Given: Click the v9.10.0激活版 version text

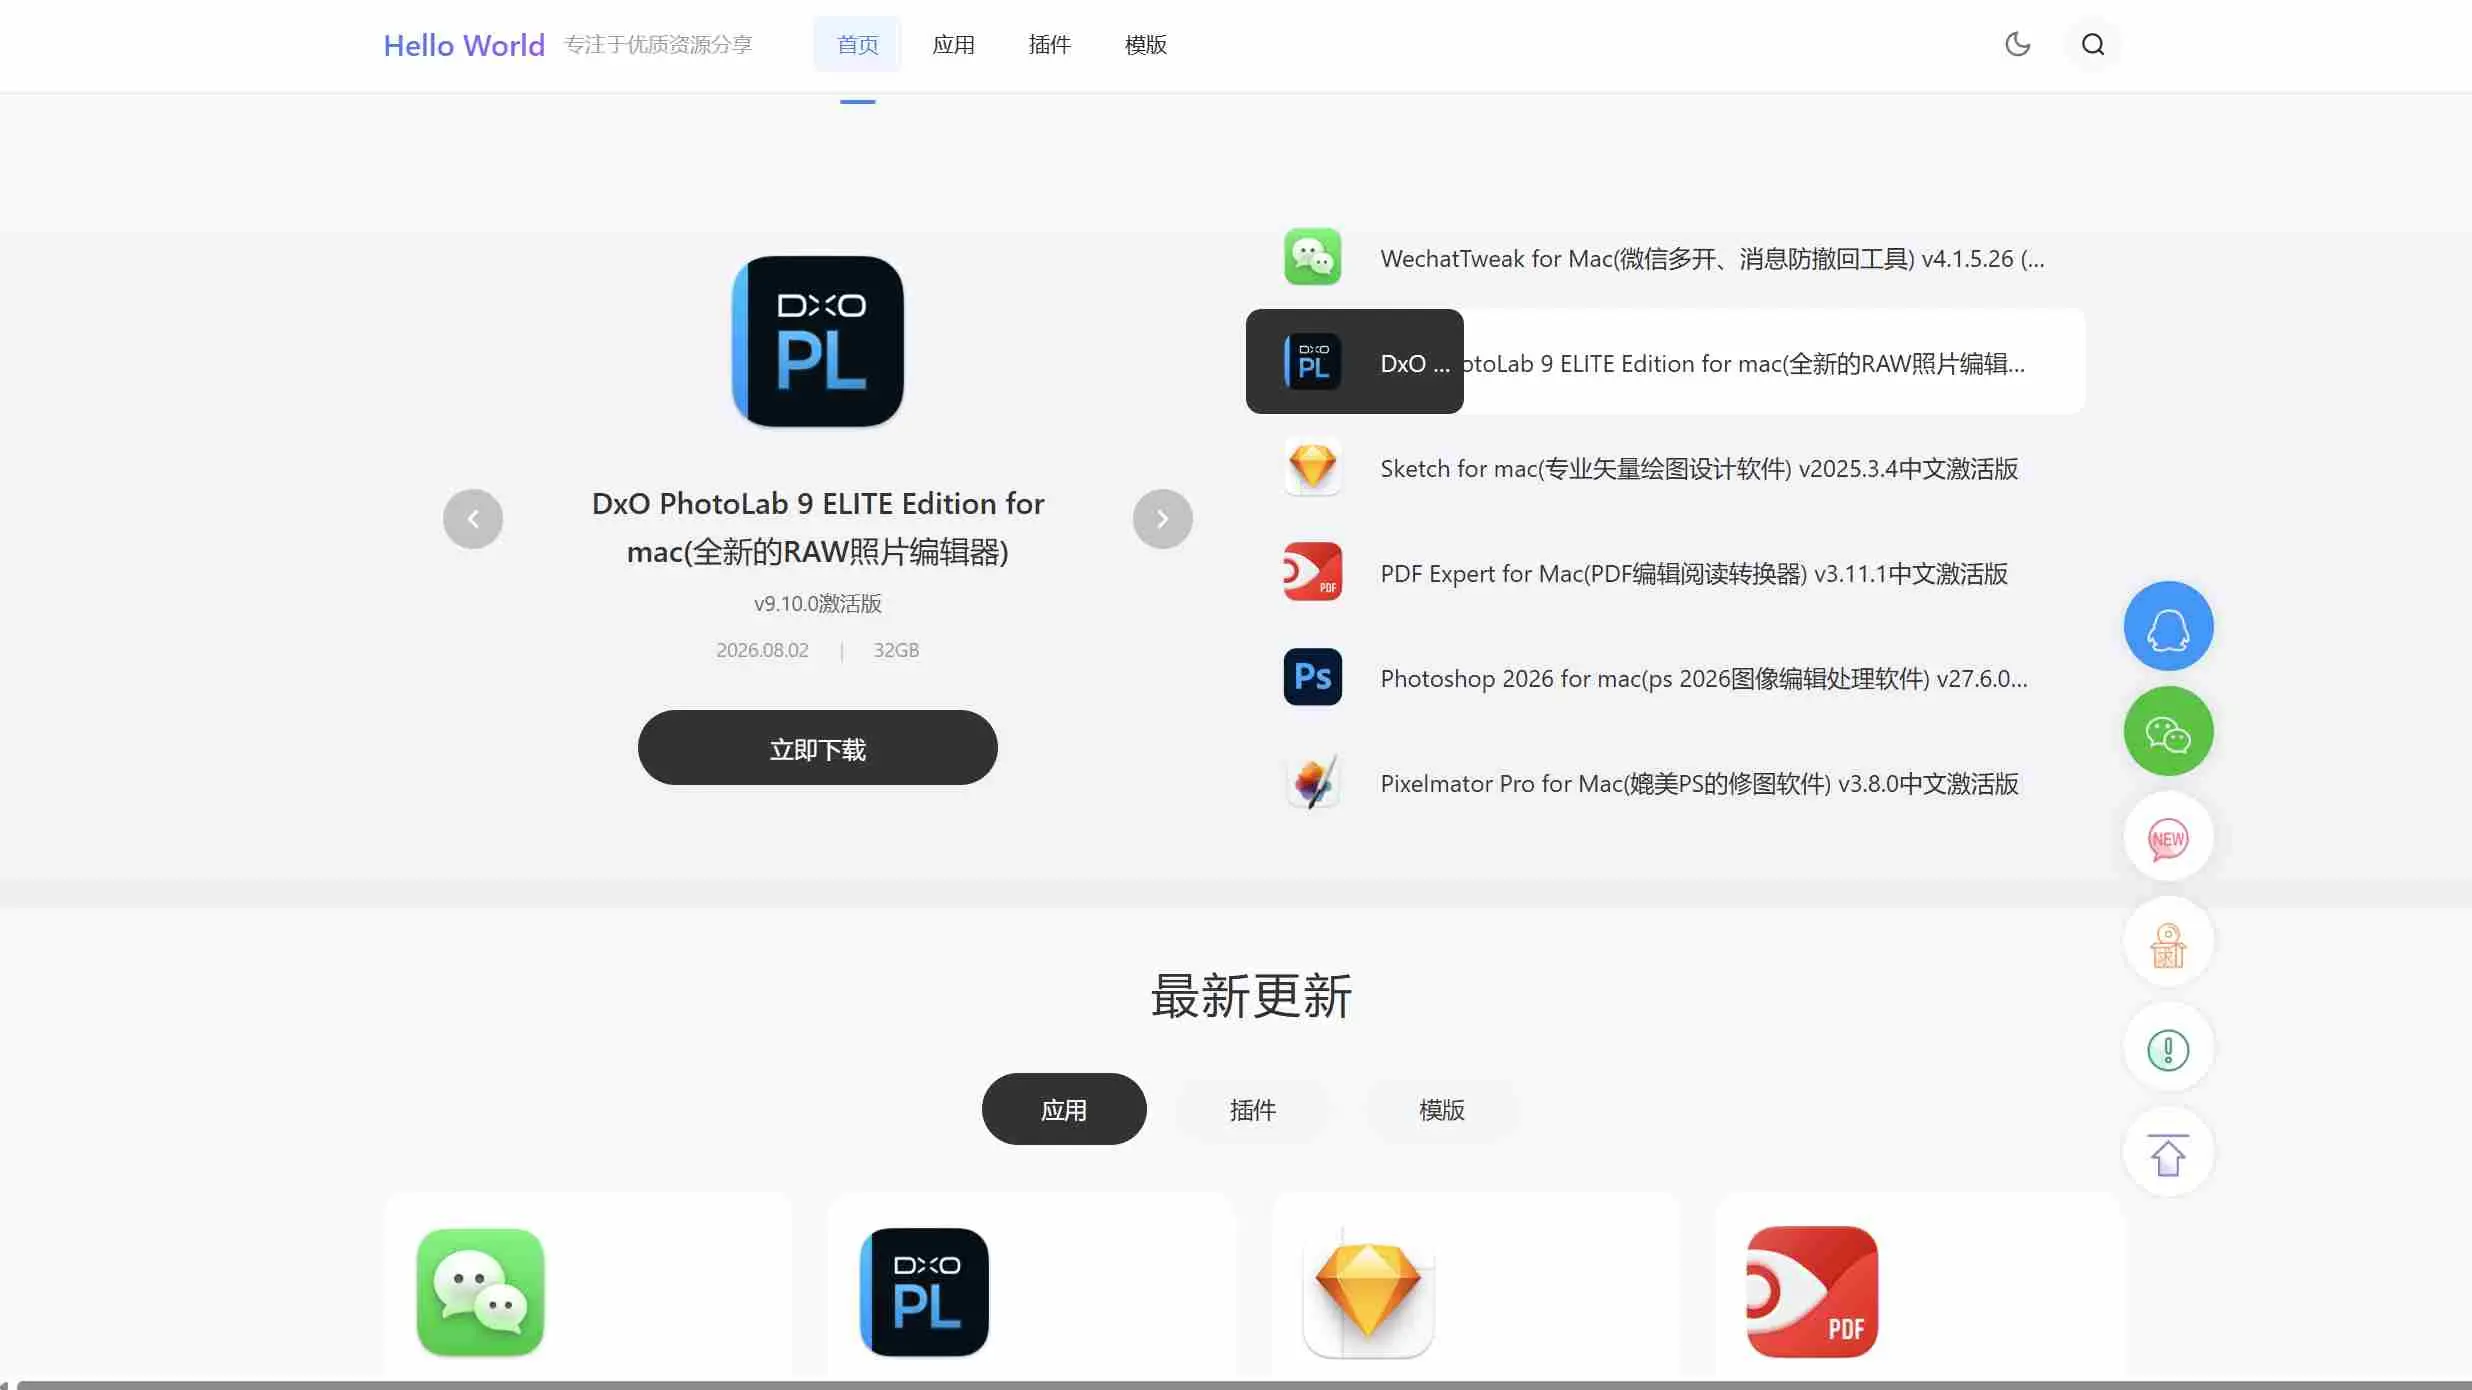Looking at the screenshot, I should click(818, 603).
